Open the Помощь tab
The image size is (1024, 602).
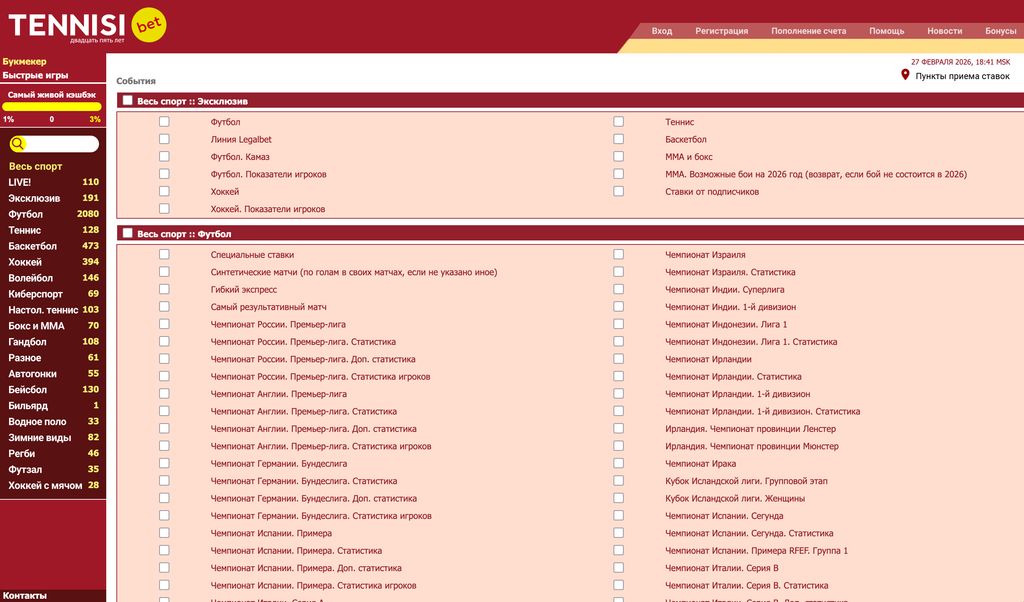[x=886, y=31]
